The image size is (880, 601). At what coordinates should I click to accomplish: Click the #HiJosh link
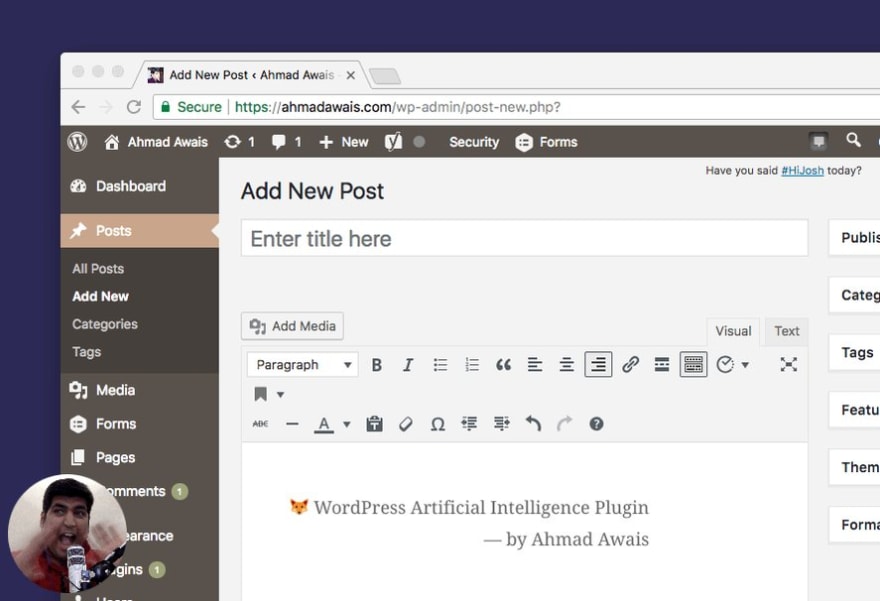coord(802,171)
